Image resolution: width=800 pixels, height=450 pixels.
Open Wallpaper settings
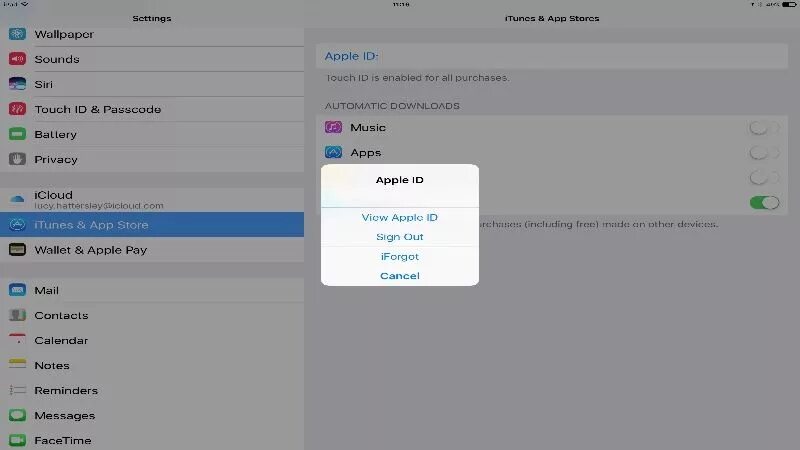[152, 34]
